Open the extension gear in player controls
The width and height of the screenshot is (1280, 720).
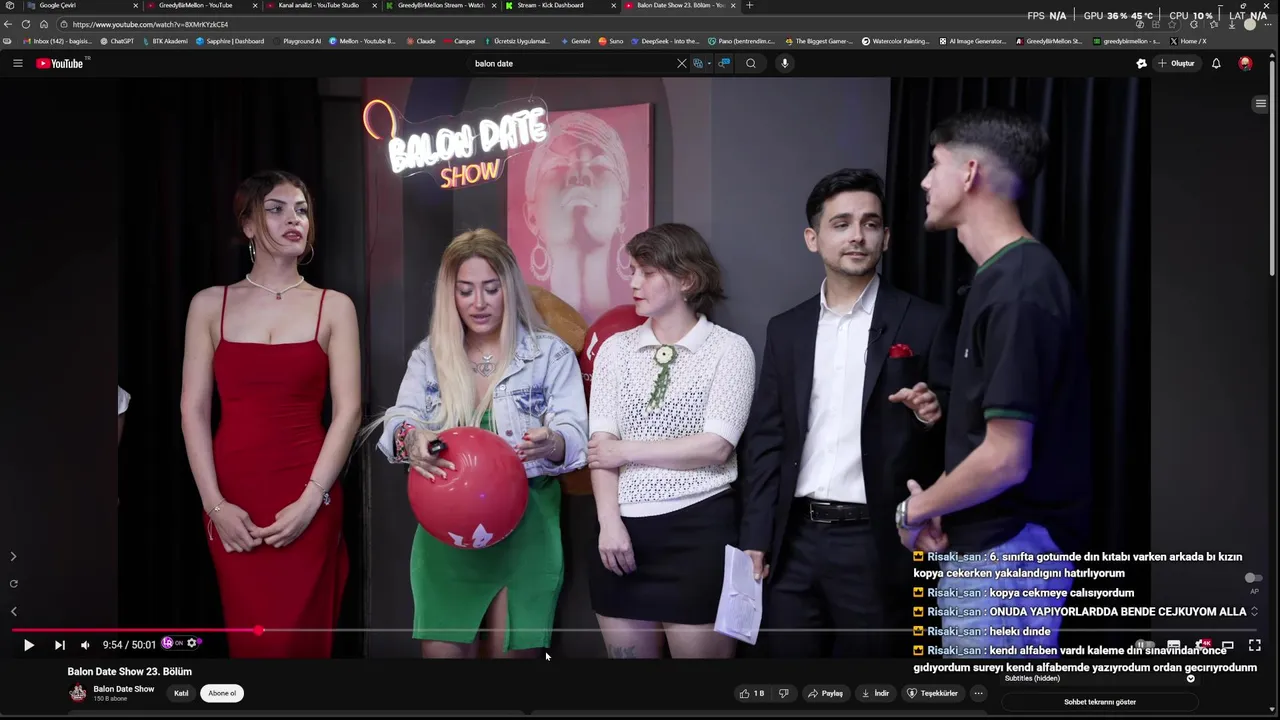tap(192, 643)
